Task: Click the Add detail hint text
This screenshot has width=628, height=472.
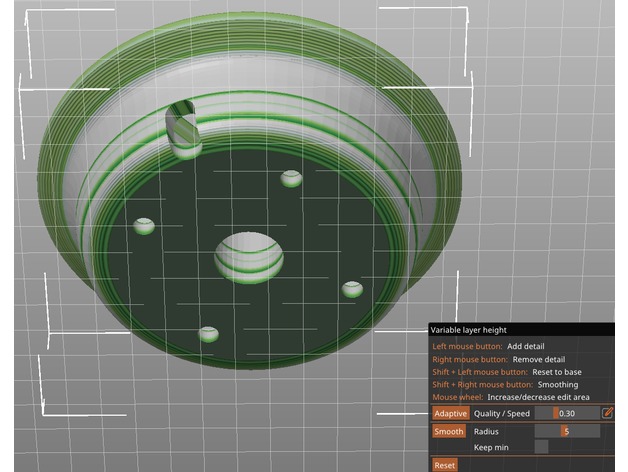Action: 525,346
